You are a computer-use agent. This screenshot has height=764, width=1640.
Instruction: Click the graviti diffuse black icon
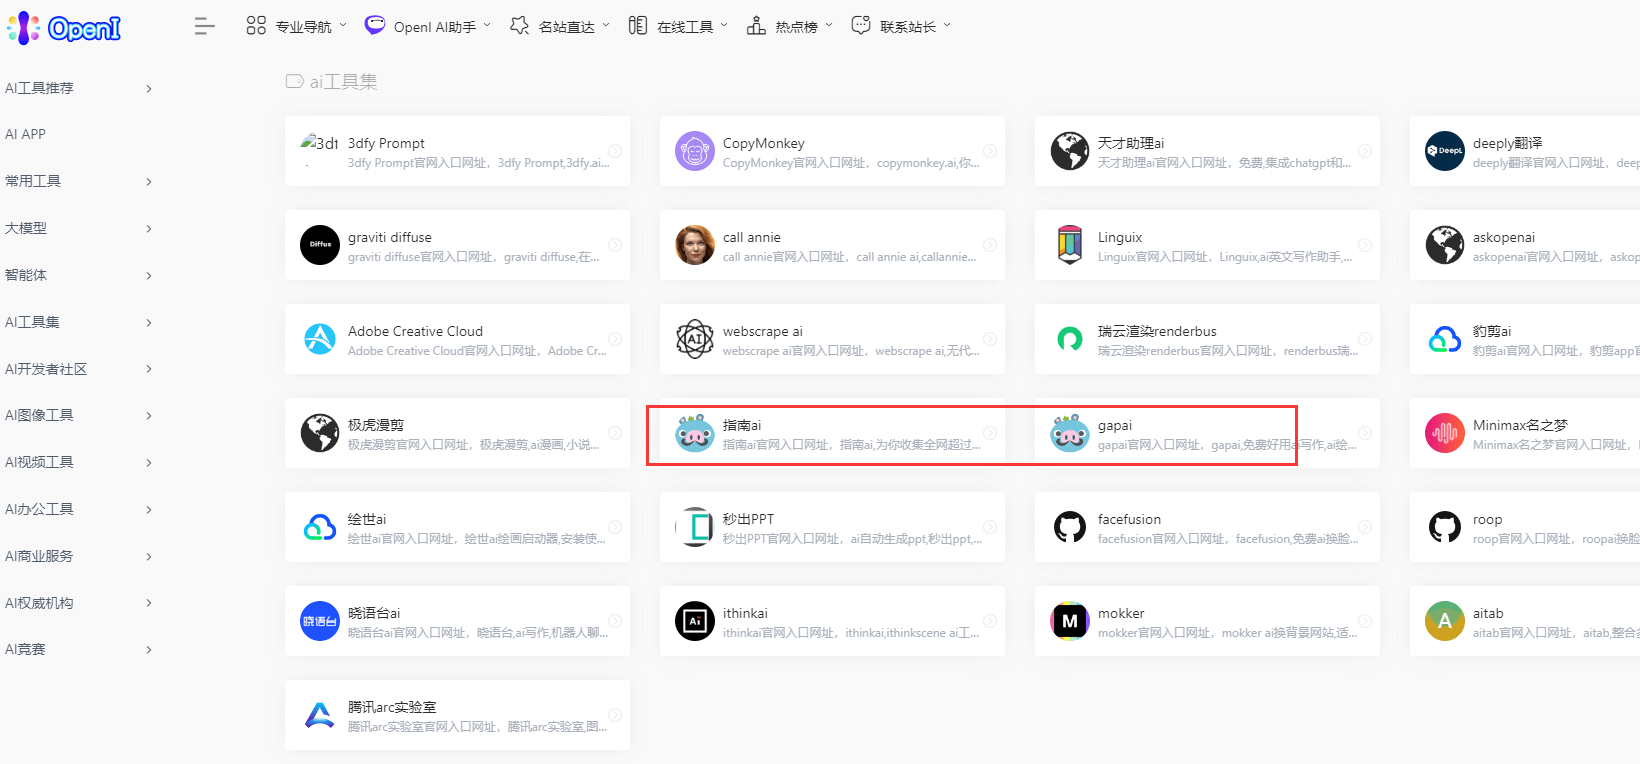[320, 245]
